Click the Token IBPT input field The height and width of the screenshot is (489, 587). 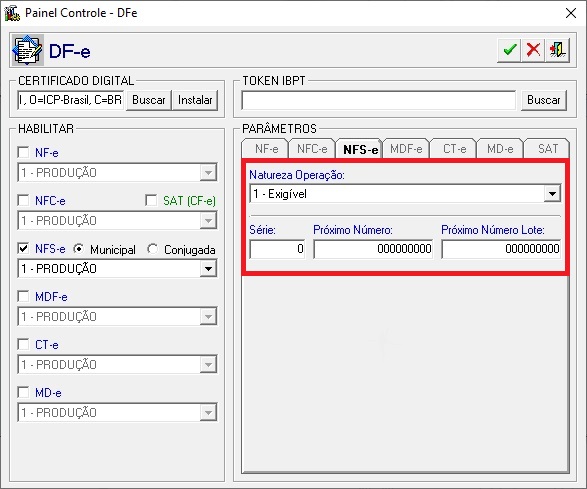click(x=378, y=100)
